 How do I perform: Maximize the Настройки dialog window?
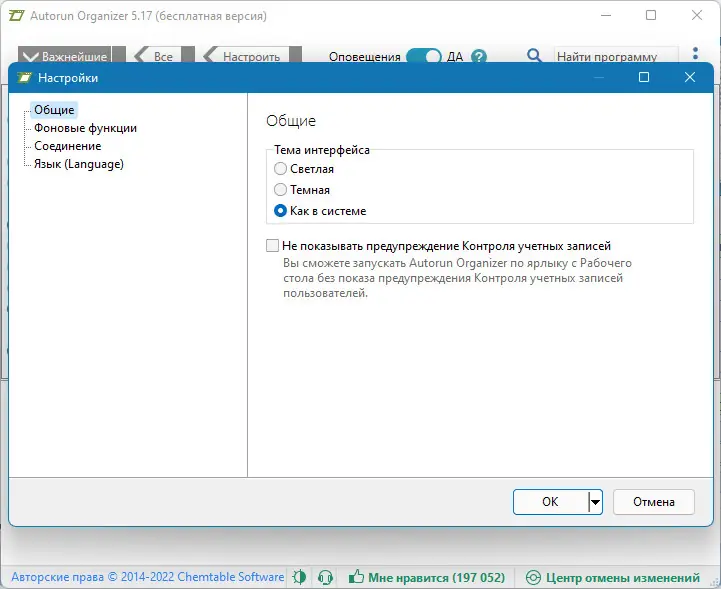644,77
